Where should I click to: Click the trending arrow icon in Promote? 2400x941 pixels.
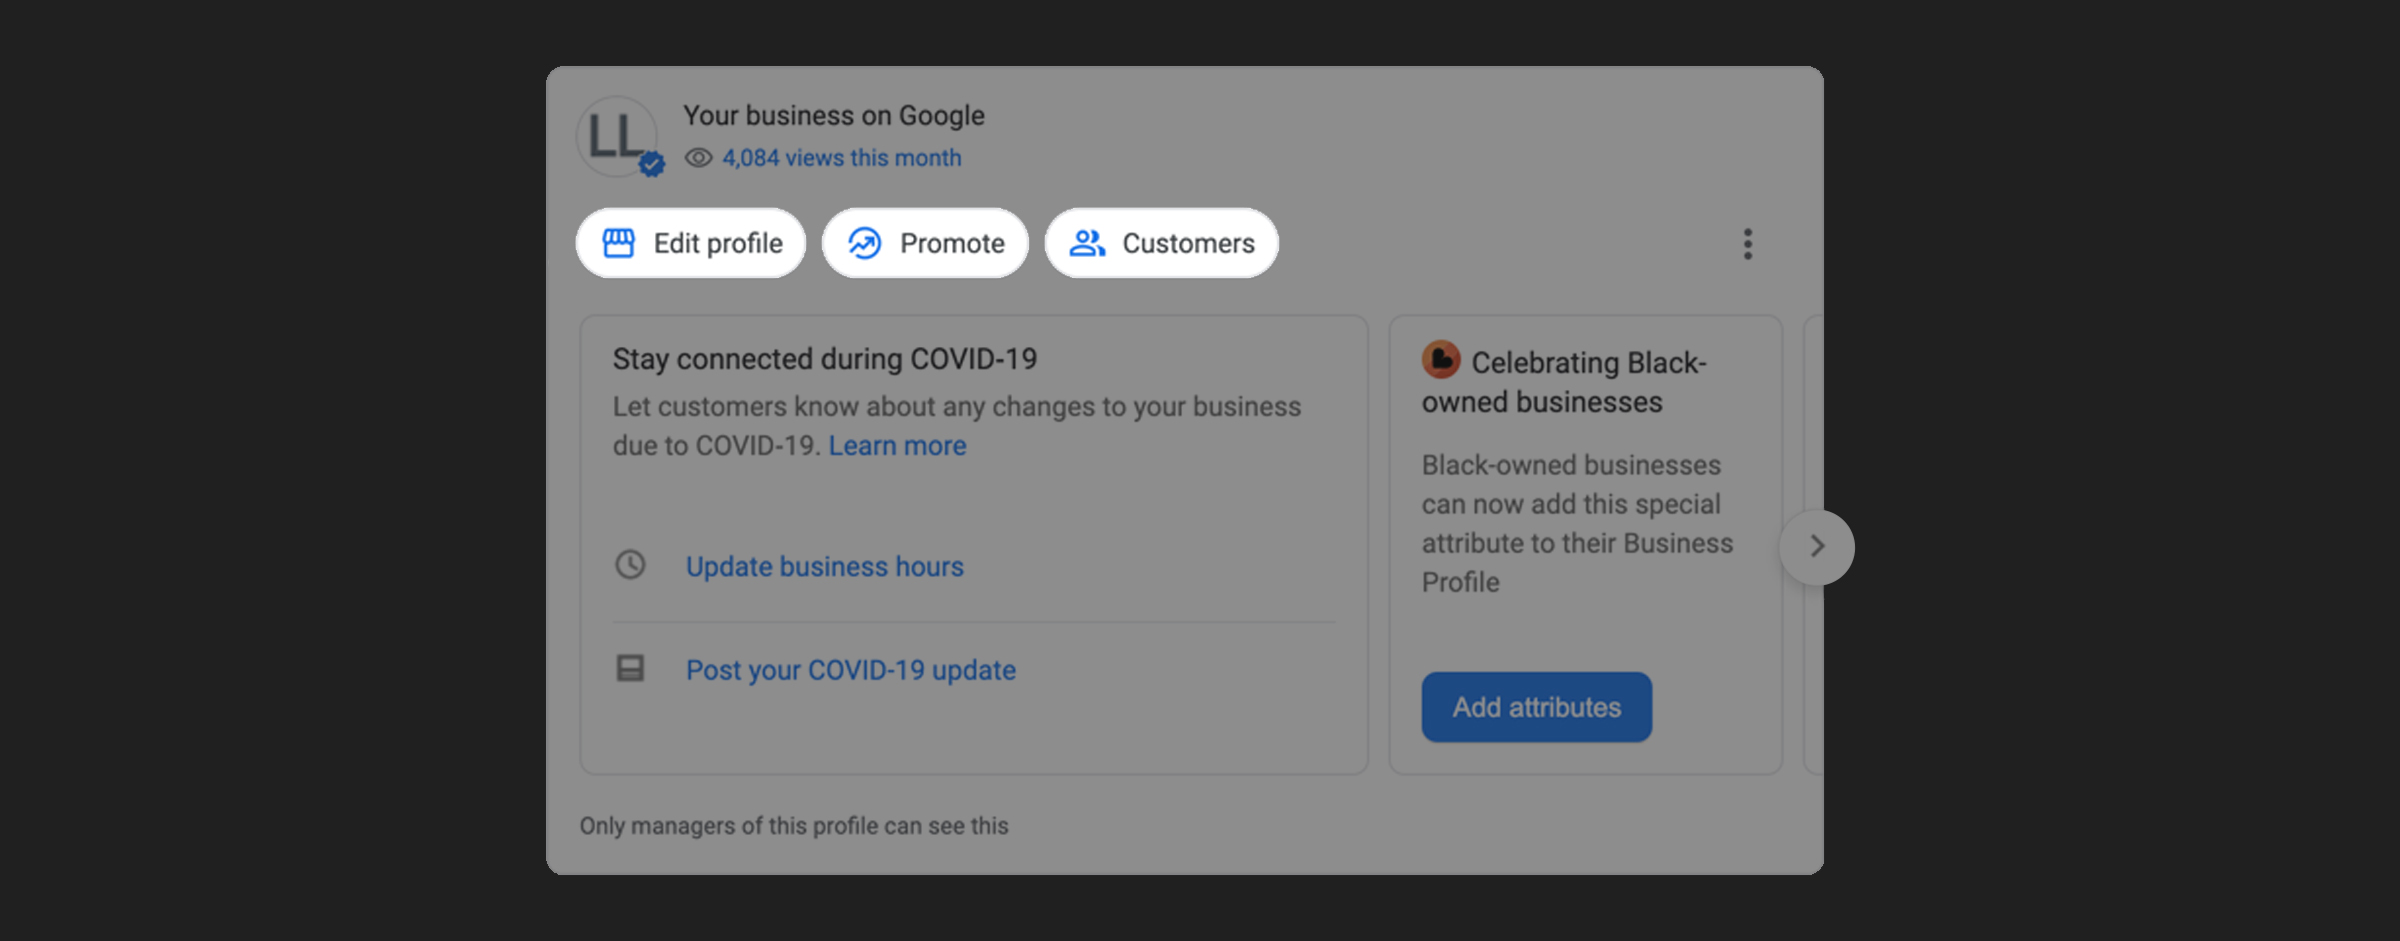865,243
